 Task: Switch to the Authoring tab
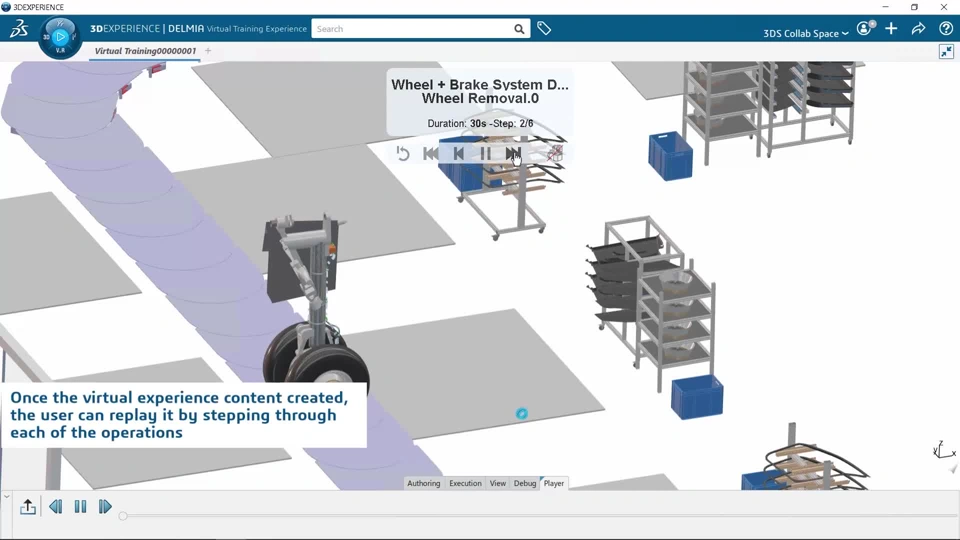pos(424,483)
